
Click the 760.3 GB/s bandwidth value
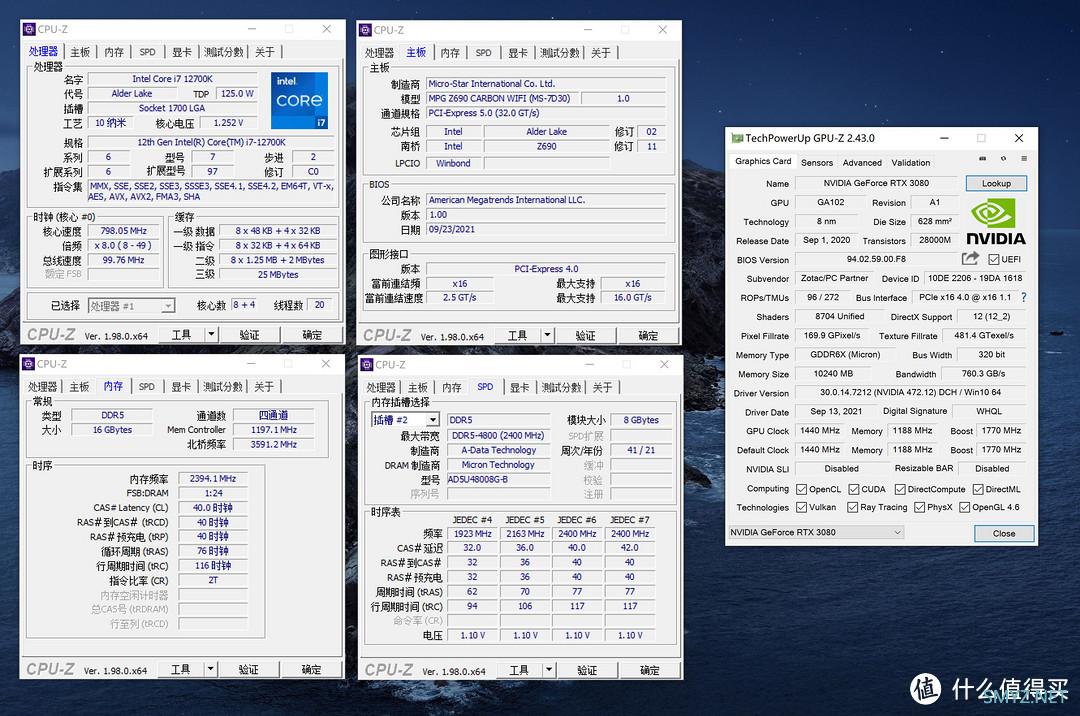click(983, 374)
